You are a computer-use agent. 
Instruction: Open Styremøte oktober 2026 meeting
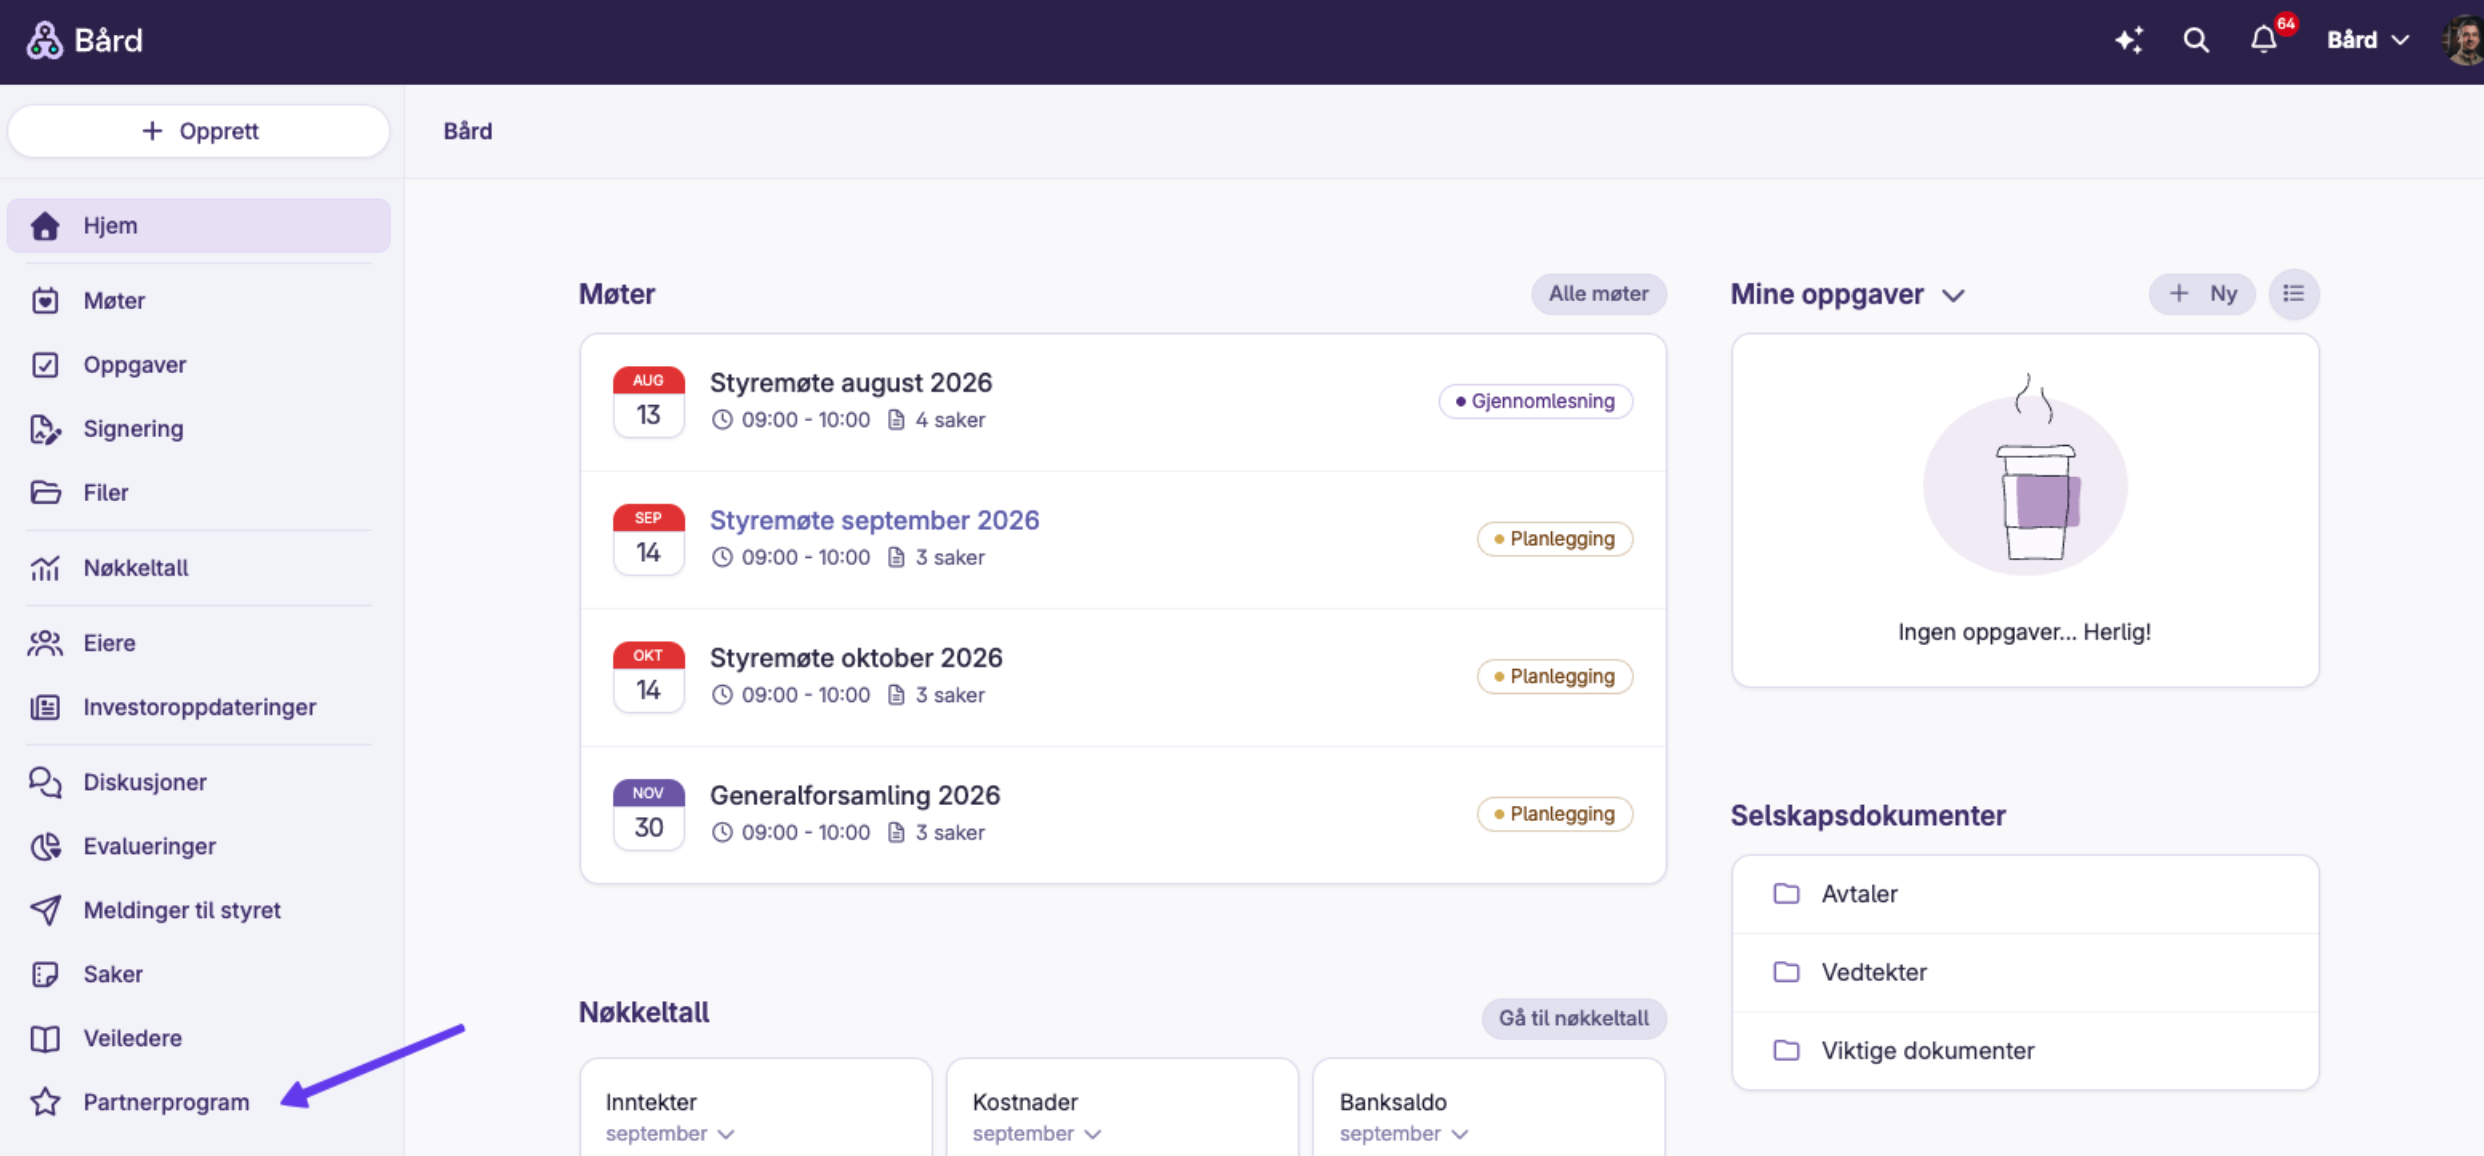click(x=1122, y=677)
